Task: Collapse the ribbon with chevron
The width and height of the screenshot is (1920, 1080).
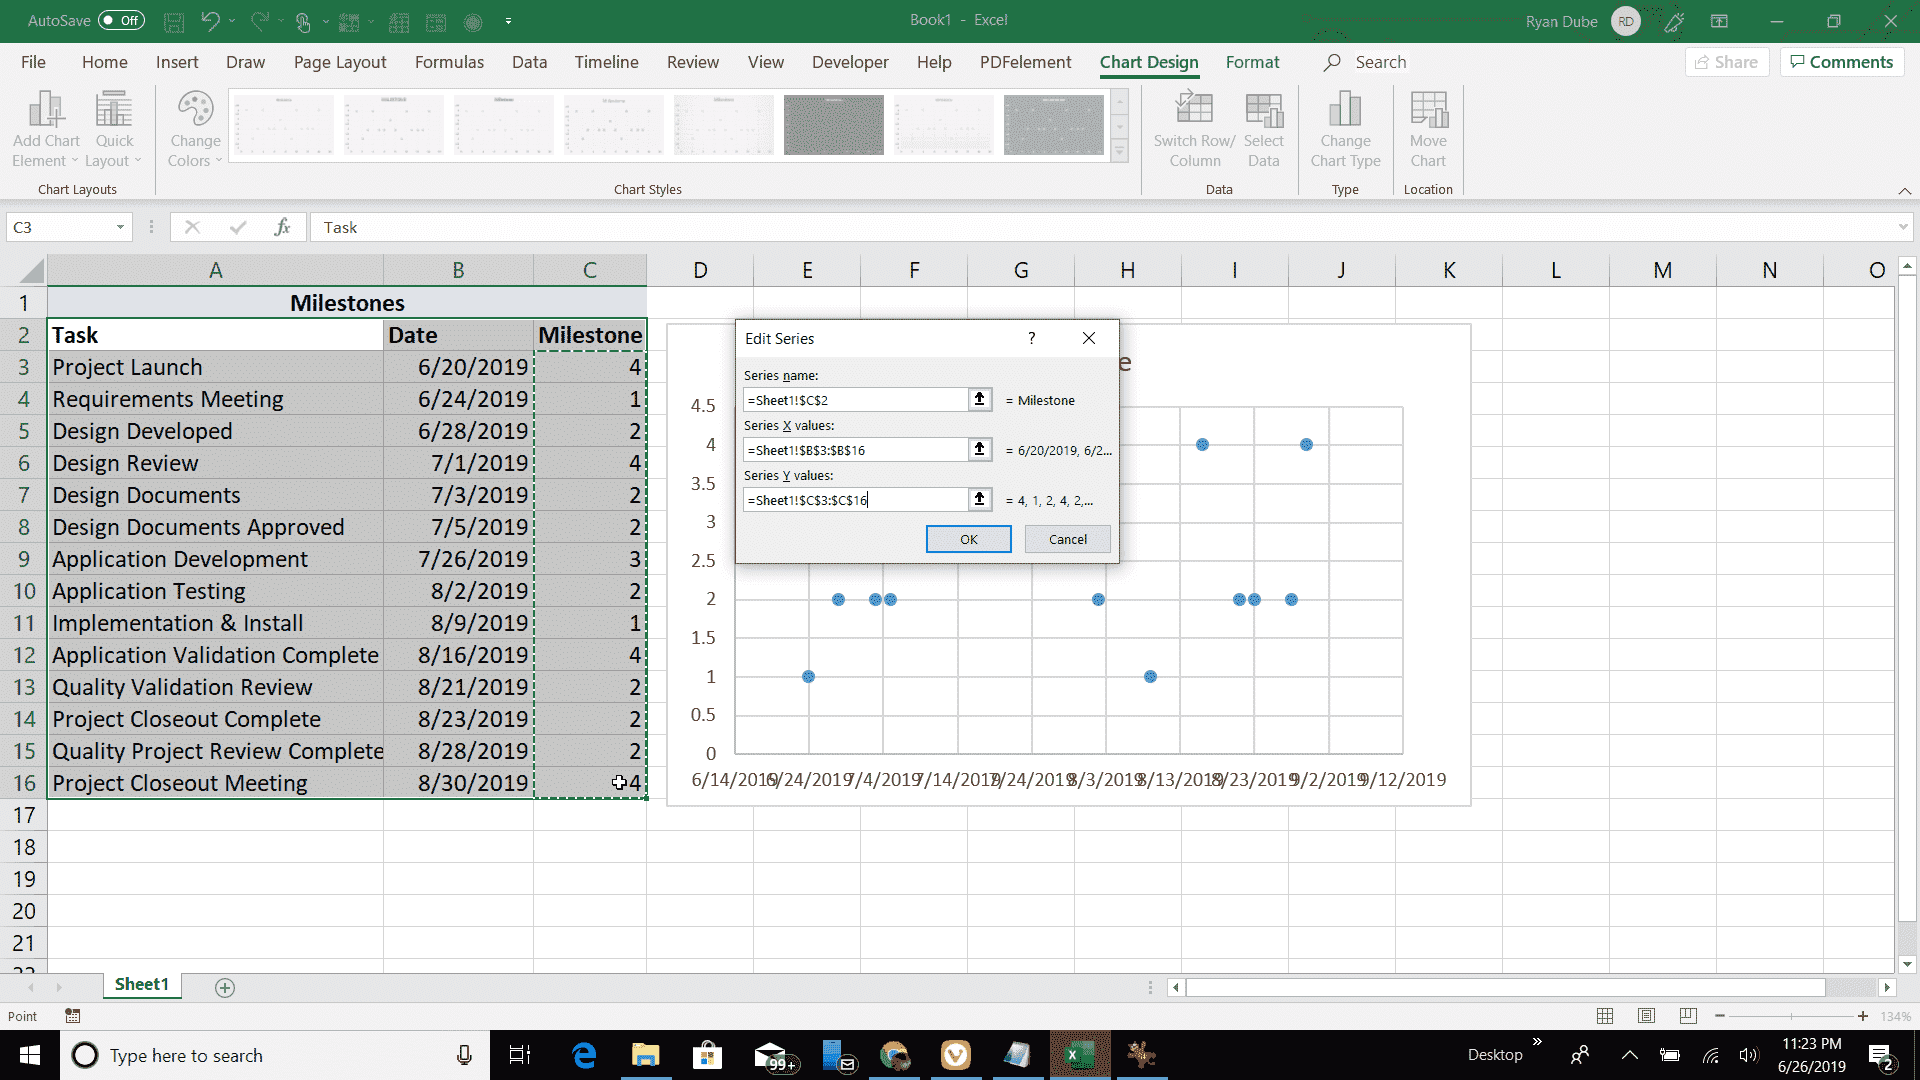Action: 1904,190
